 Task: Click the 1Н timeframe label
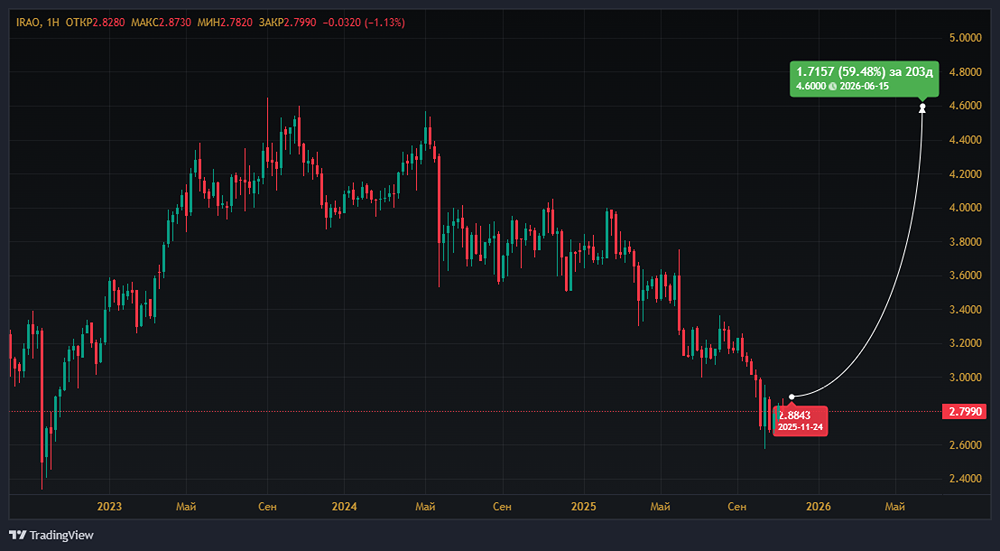53,23
